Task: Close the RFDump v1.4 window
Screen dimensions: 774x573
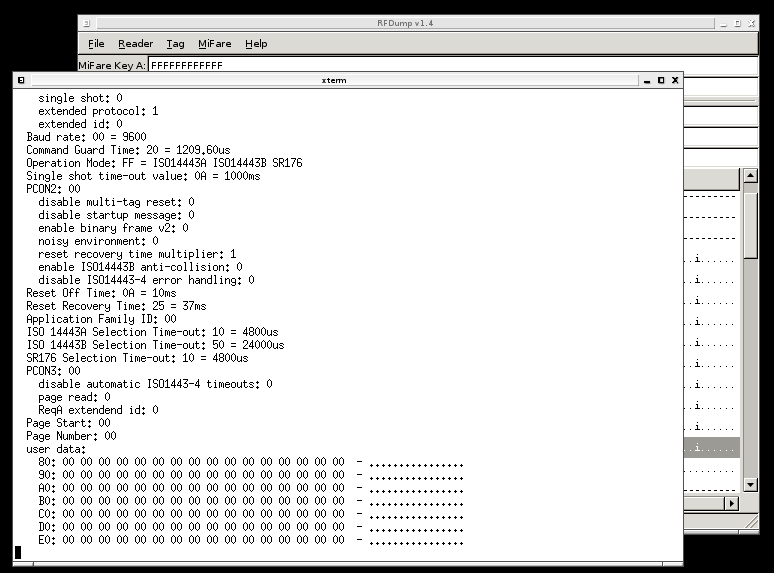Action: point(751,23)
